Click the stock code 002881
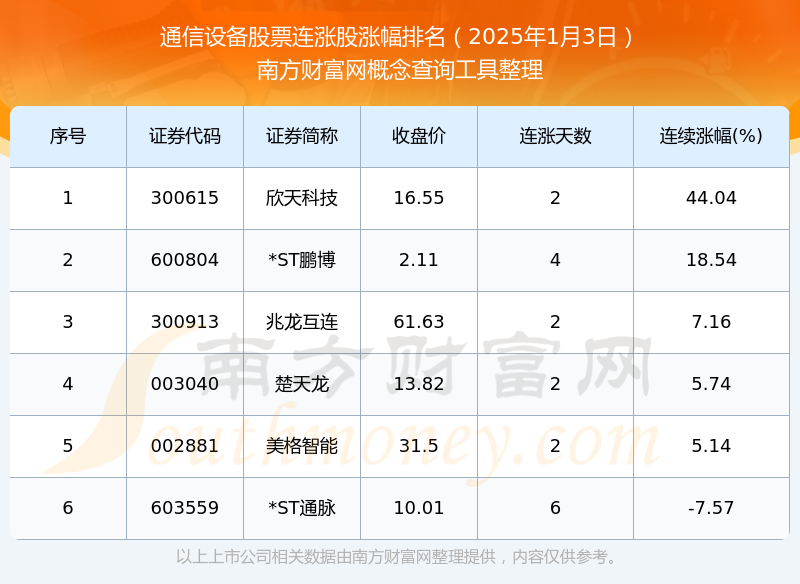This screenshot has height=584, width=800. point(185,446)
